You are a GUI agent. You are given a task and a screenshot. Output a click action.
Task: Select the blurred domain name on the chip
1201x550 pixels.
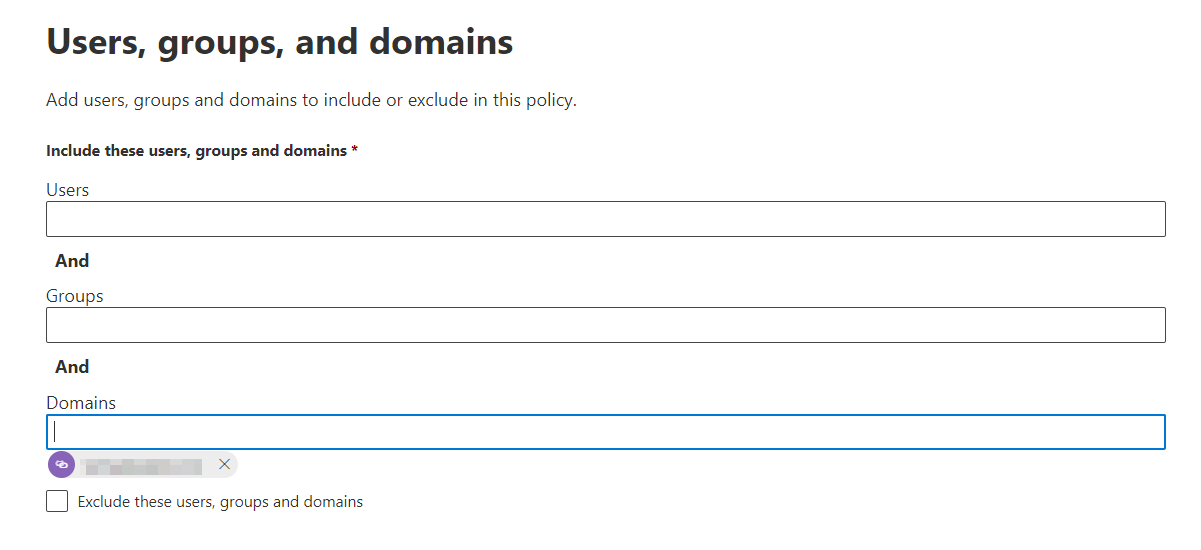141,465
